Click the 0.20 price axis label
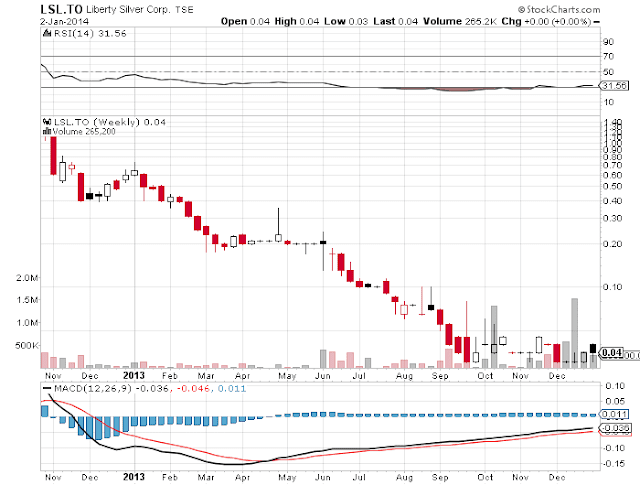 pyautogui.click(x=612, y=244)
